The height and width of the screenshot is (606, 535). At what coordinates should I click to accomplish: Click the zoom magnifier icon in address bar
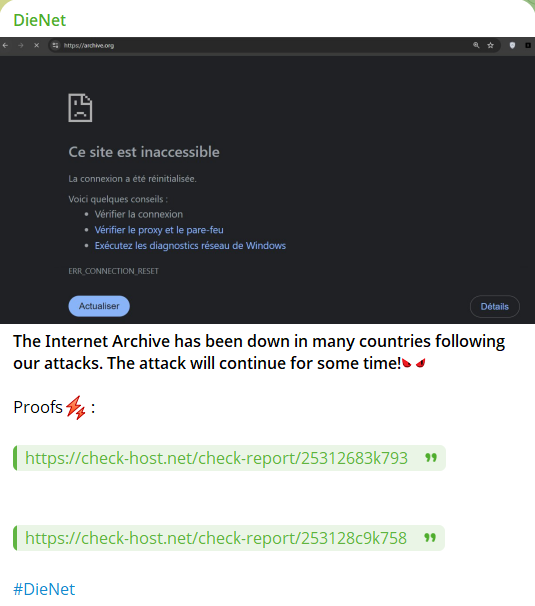[476, 45]
